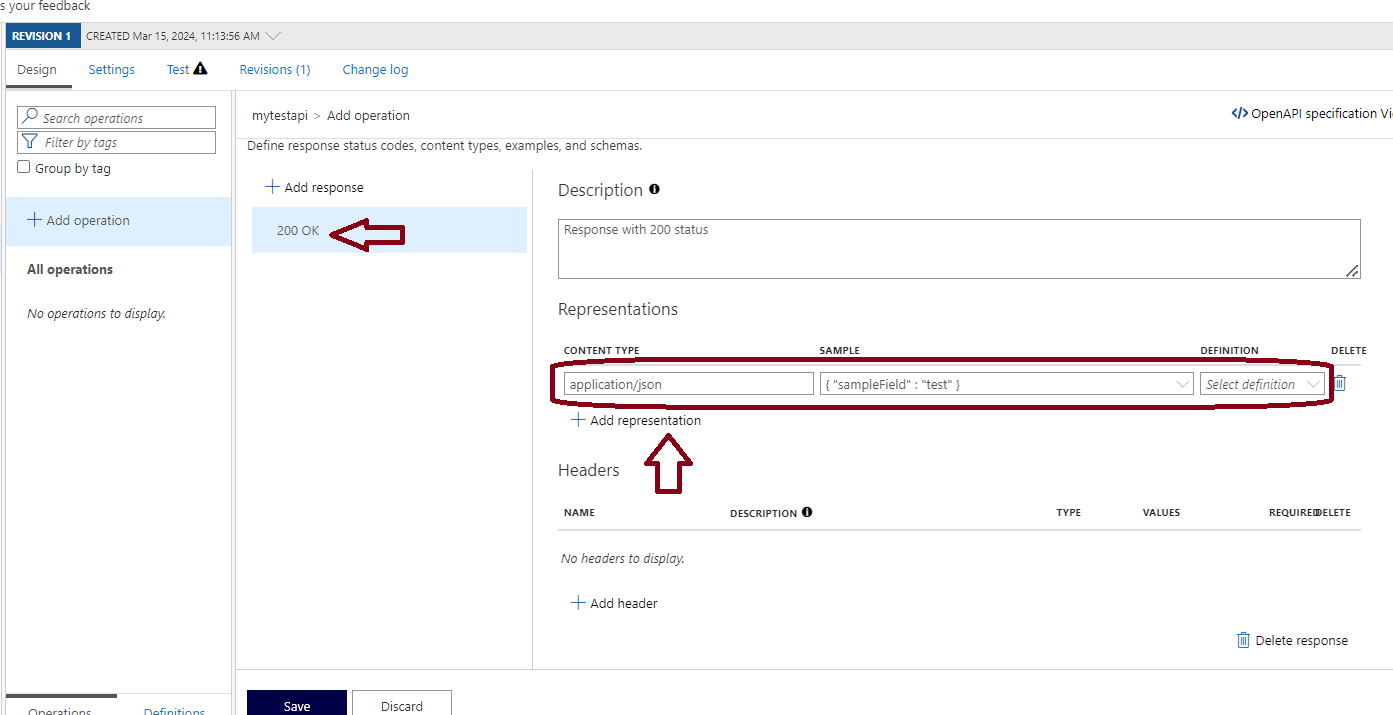Click the Discard button
The image size is (1393, 715).
point(402,703)
